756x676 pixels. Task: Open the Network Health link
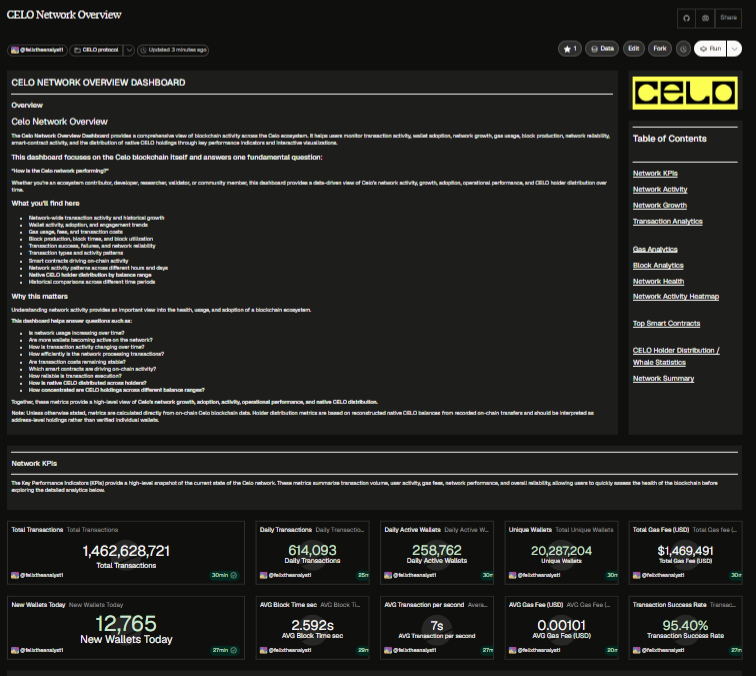658,282
